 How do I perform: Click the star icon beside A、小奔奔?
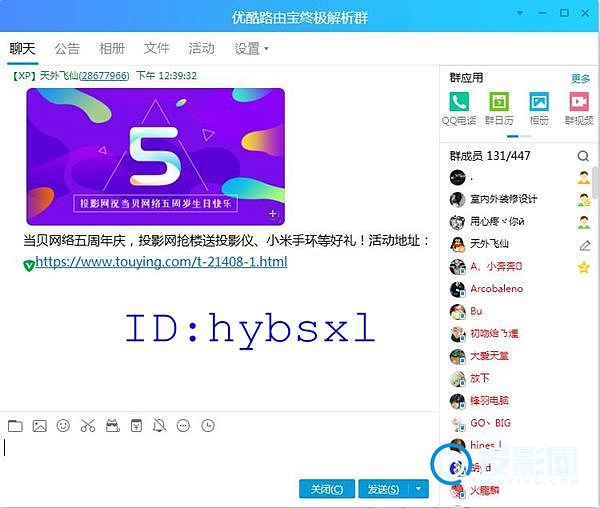click(584, 267)
